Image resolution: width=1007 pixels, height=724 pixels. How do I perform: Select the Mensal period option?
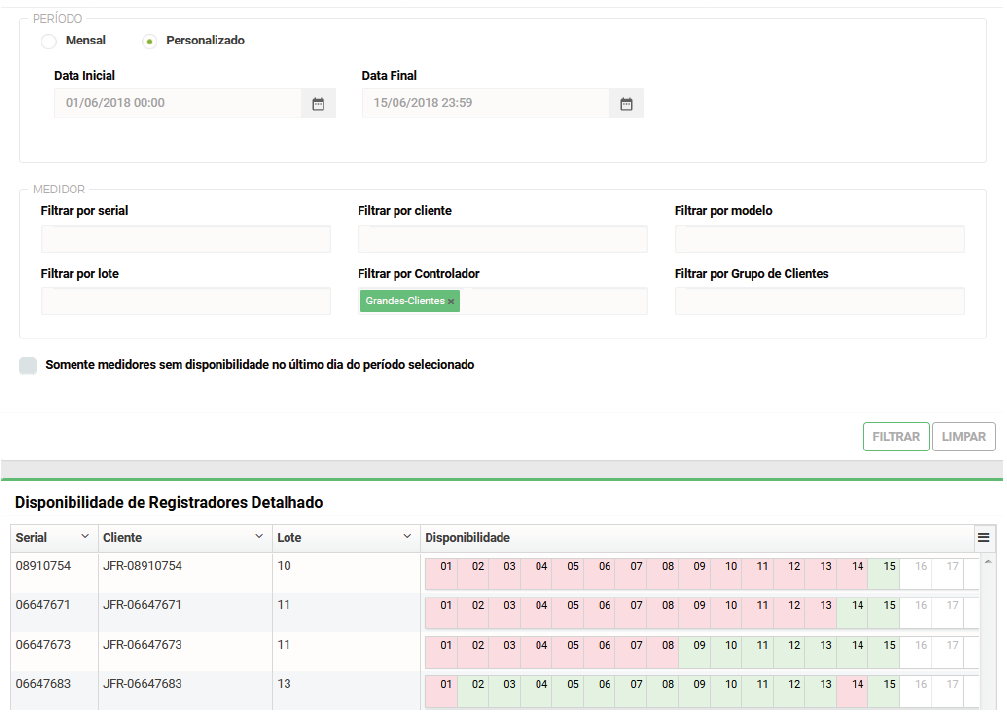pyautogui.click(x=49, y=41)
